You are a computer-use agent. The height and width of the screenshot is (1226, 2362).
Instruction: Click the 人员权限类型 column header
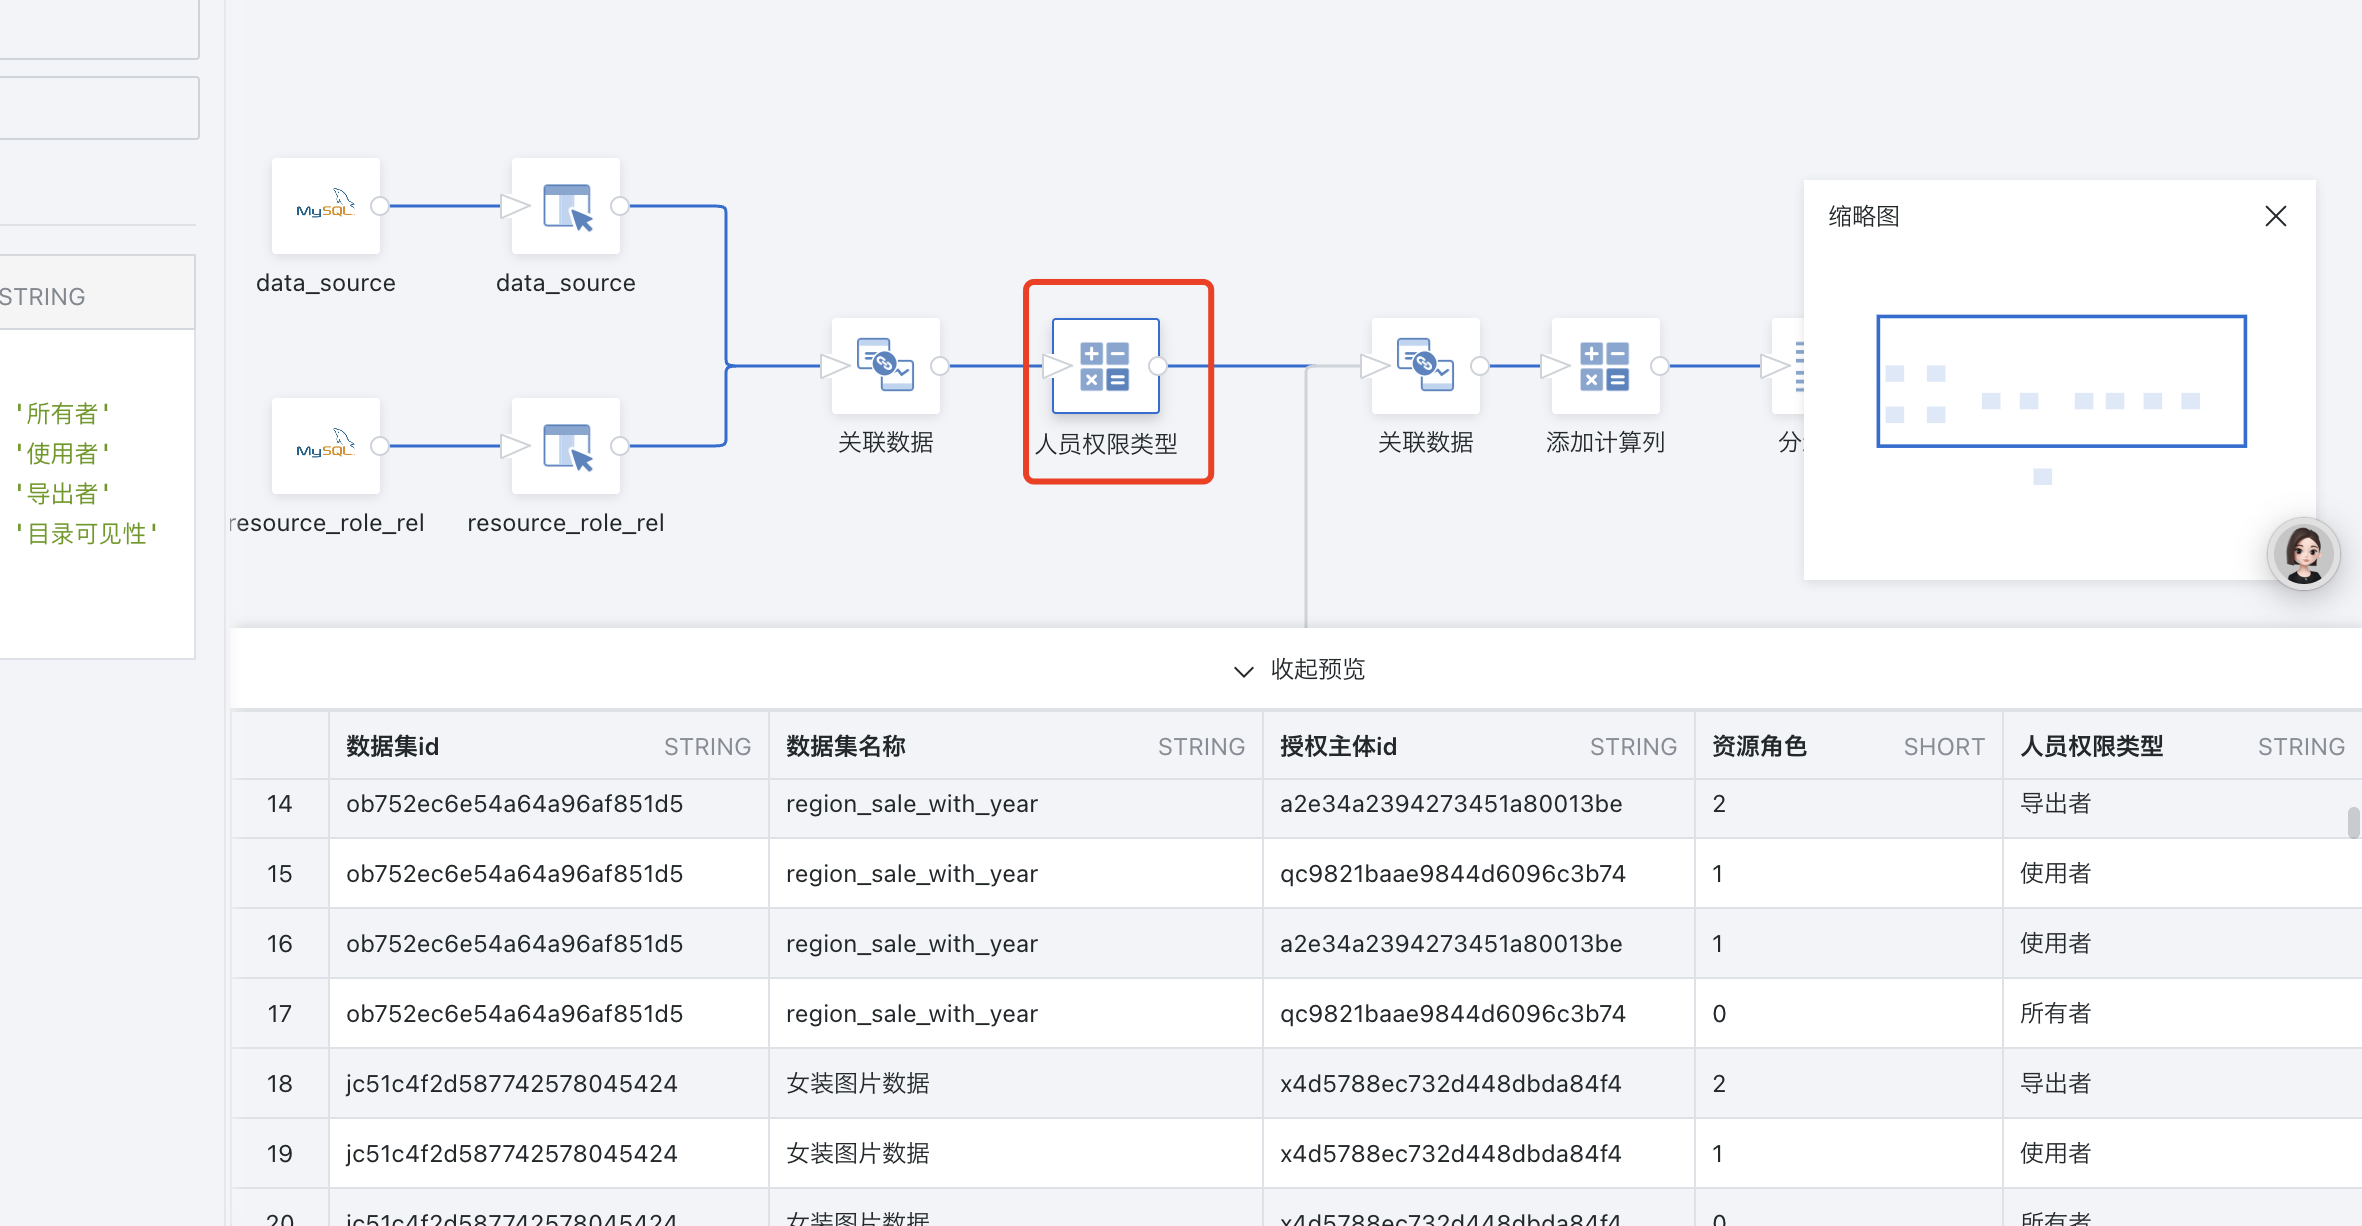click(2091, 746)
